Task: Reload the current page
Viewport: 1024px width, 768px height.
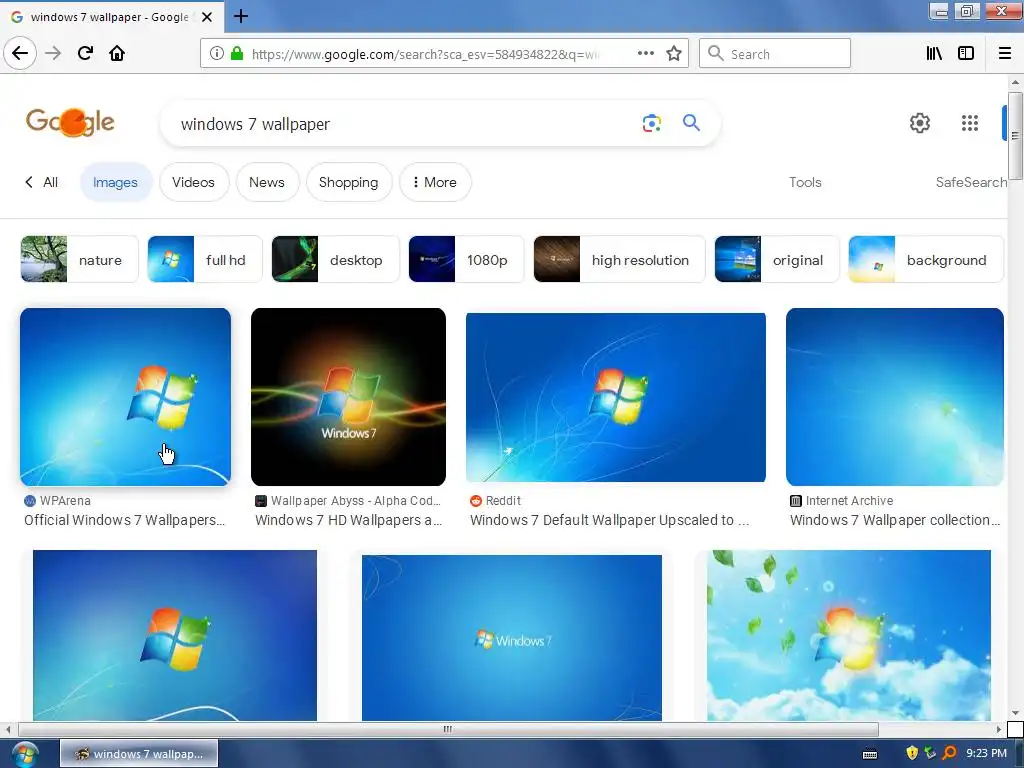Action: [85, 53]
